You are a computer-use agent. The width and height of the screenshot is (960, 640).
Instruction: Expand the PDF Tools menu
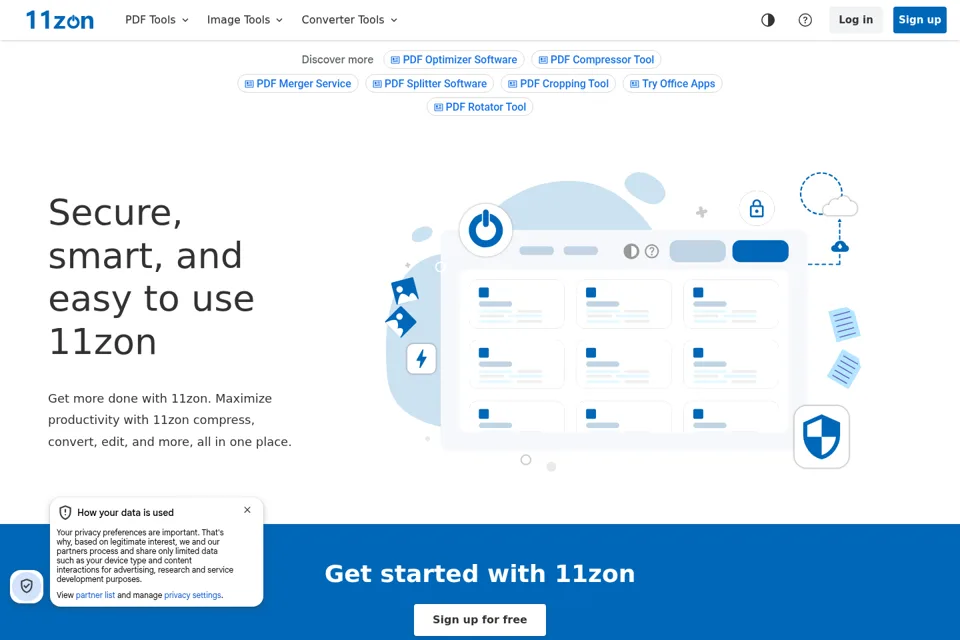coord(157,20)
